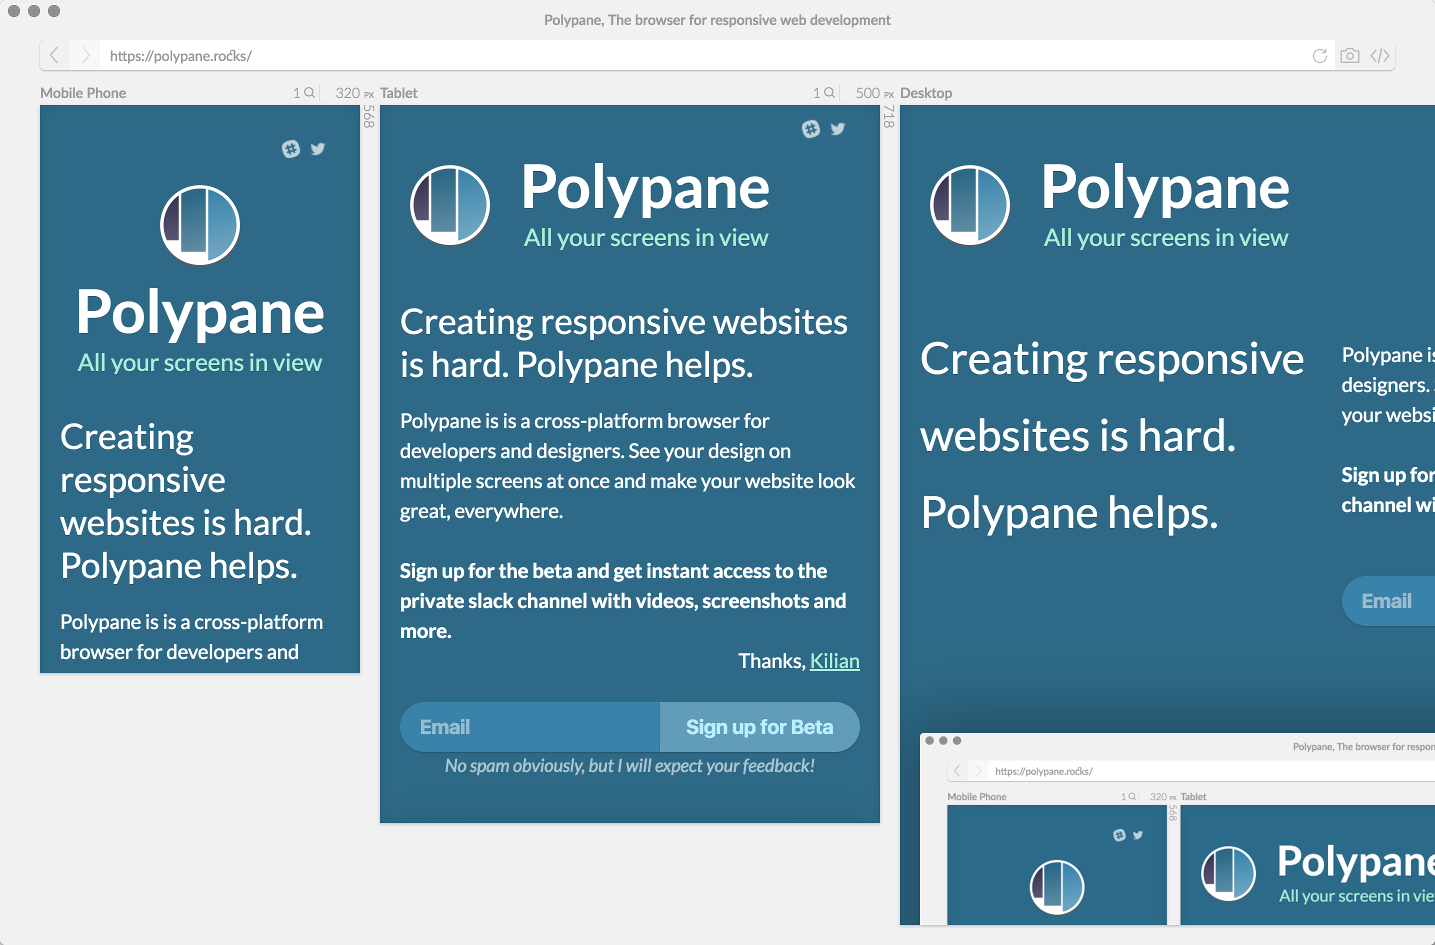Take a screenshot using the camera icon
Screen dimensions: 1435x945
click(x=1350, y=56)
